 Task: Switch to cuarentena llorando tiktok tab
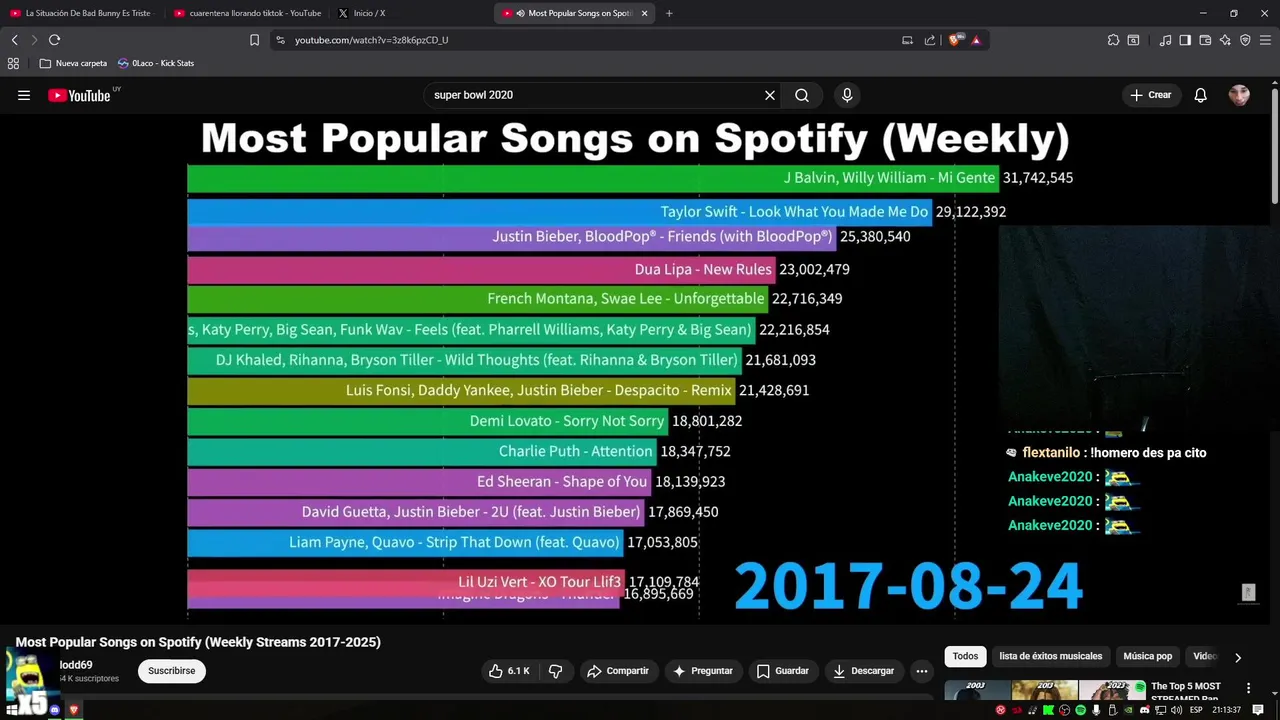(x=248, y=13)
